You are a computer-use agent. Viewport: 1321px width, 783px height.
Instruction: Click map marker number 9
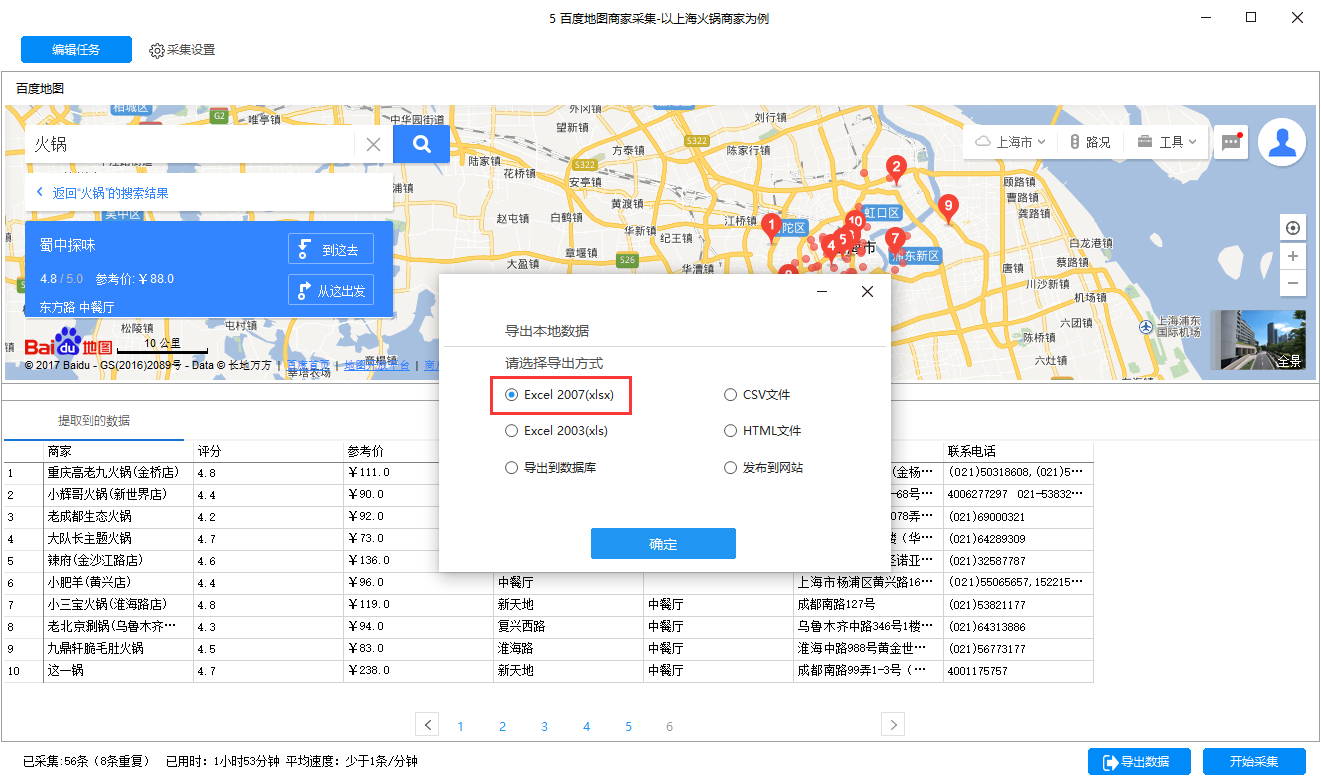pyautogui.click(x=949, y=208)
